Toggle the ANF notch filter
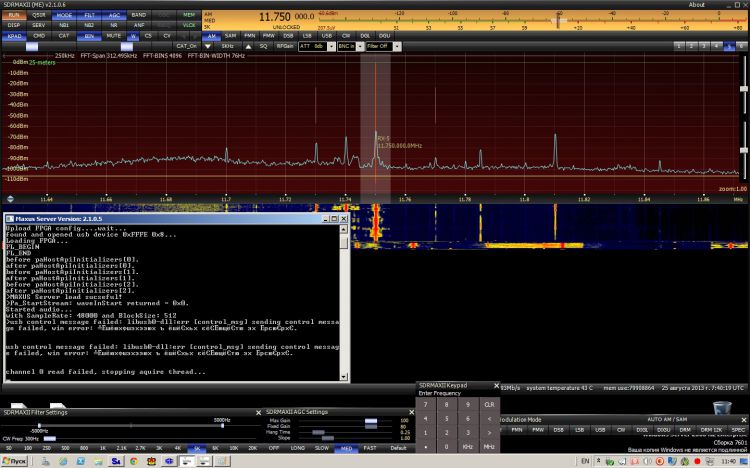 coord(139,25)
